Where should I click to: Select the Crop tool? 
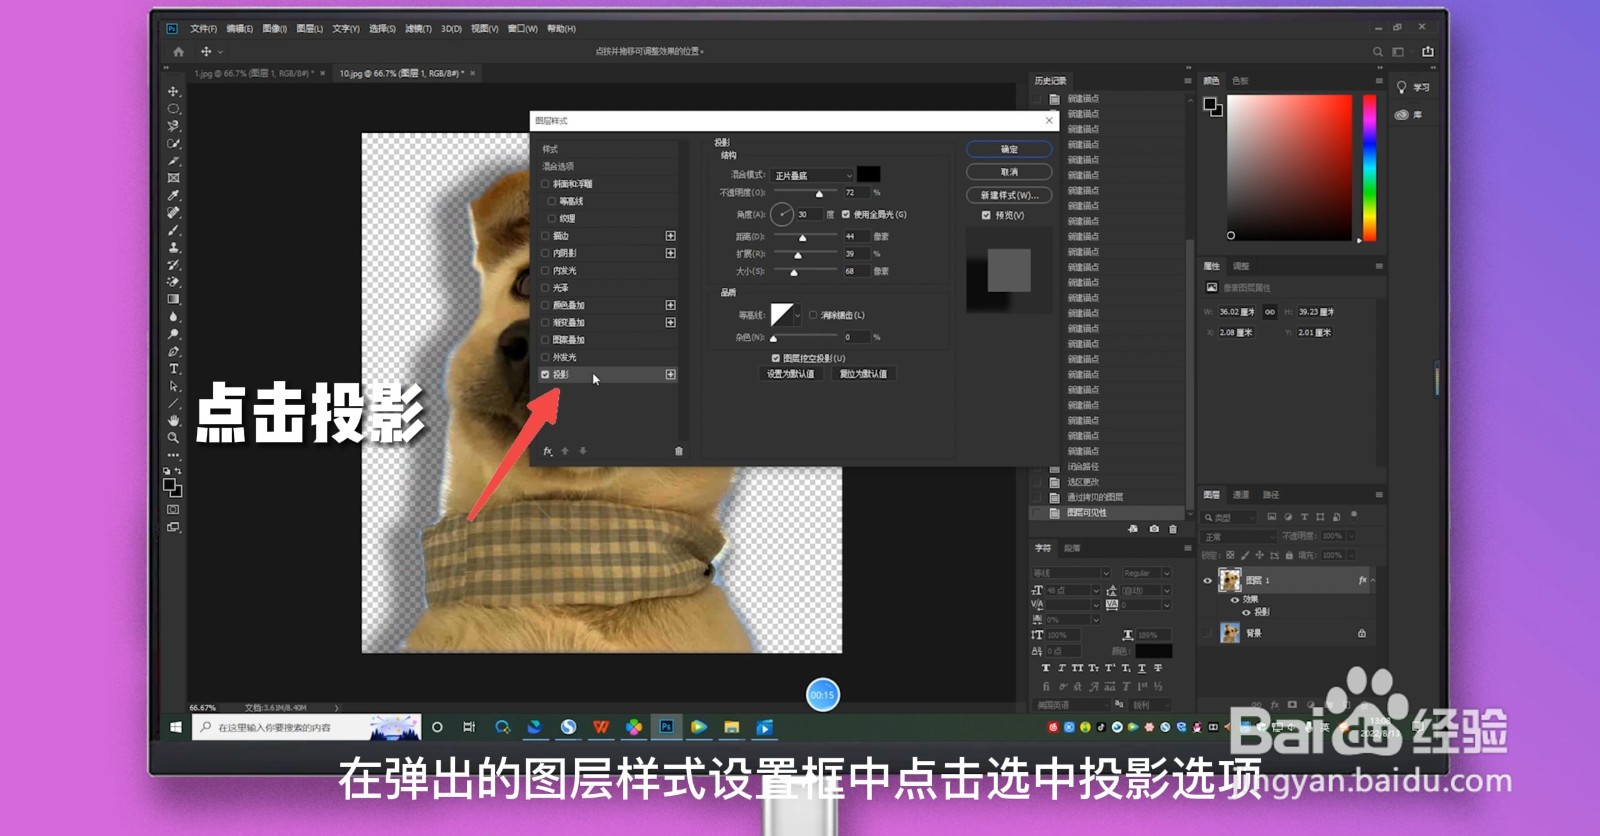173,160
